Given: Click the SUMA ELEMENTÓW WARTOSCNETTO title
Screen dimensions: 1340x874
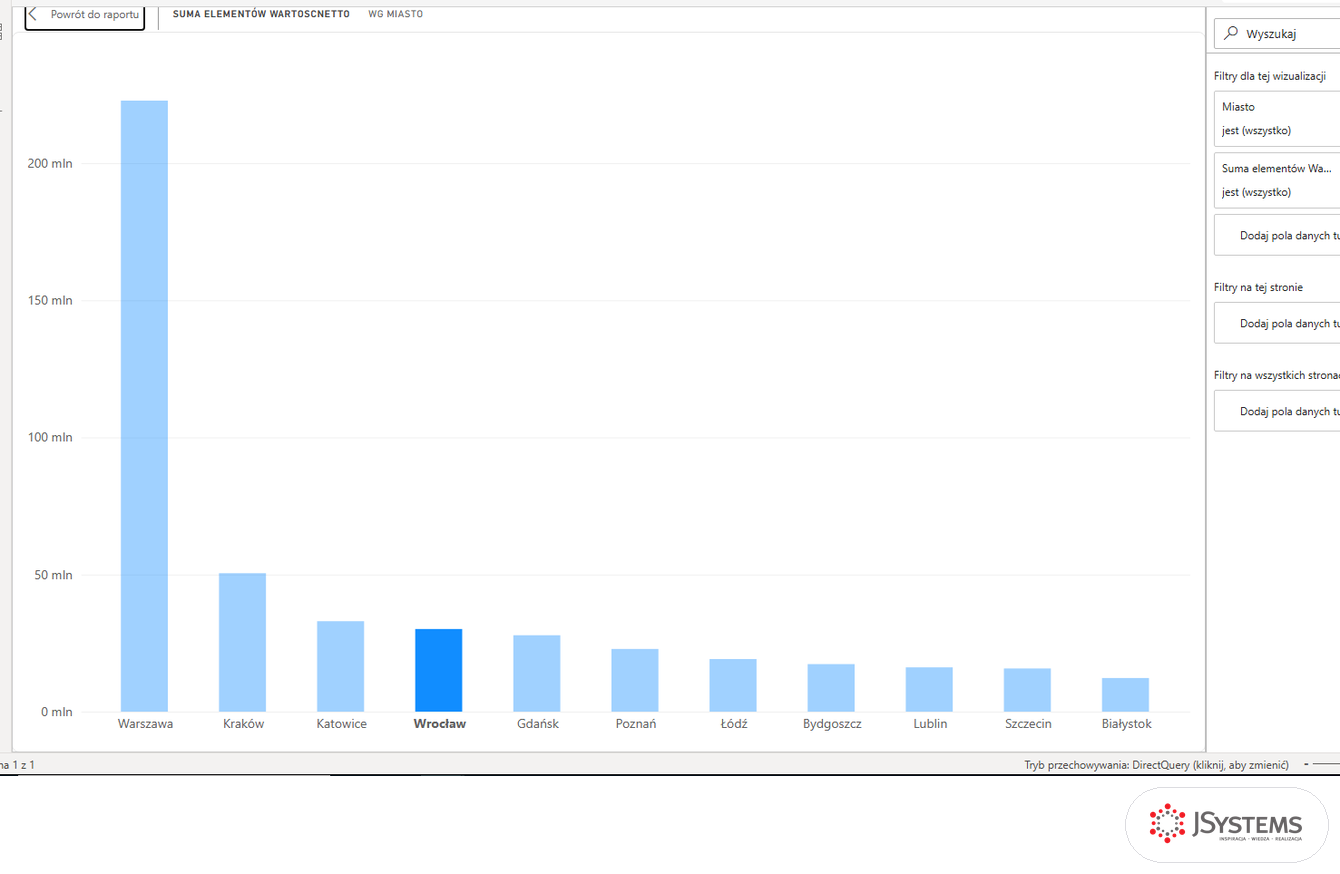Looking at the screenshot, I should pos(261,14).
